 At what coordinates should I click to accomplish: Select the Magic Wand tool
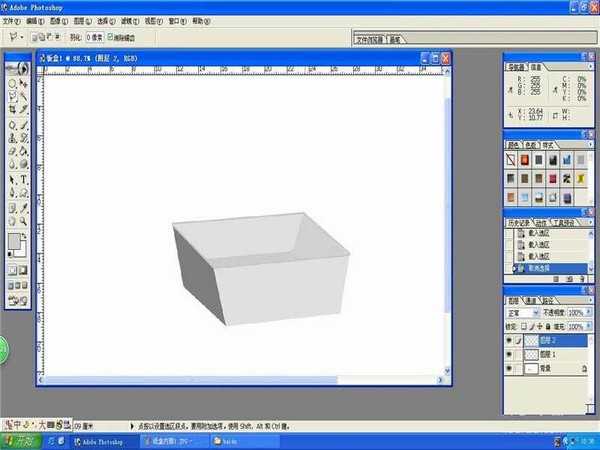(24, 97)
